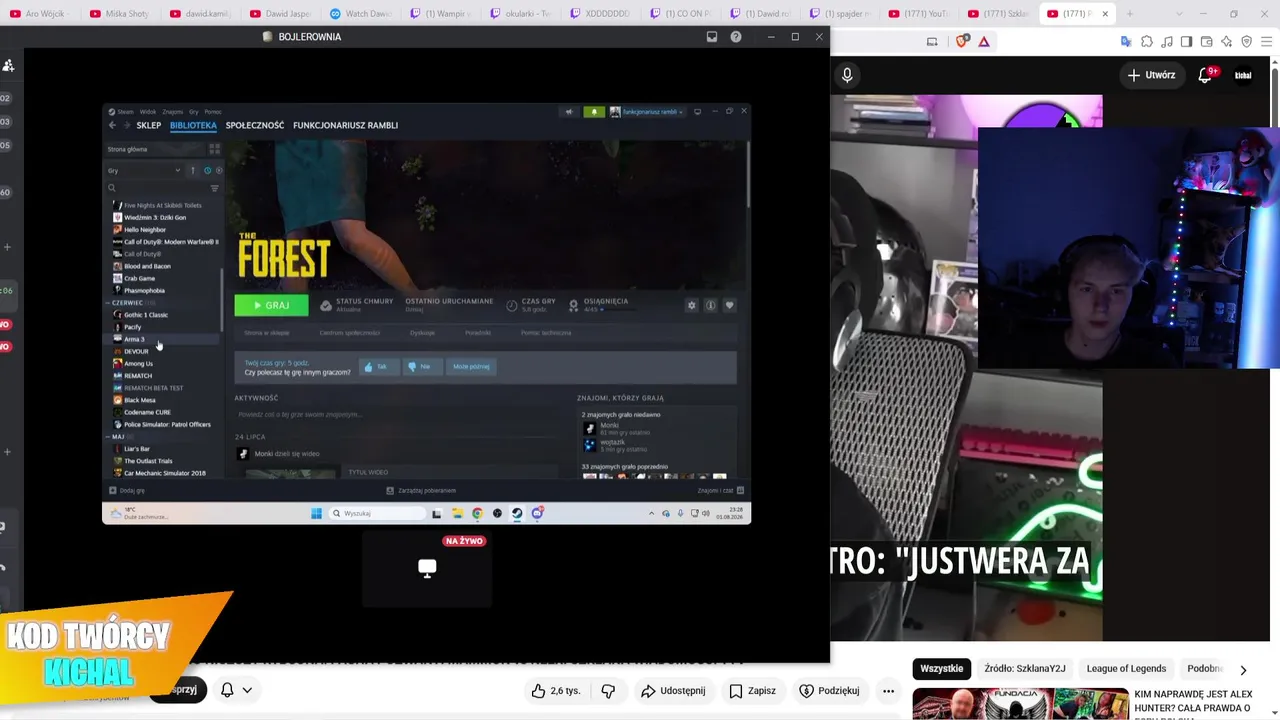
Task: Click the YouTube Utwórz button
Action: (x=1151, y=75)
